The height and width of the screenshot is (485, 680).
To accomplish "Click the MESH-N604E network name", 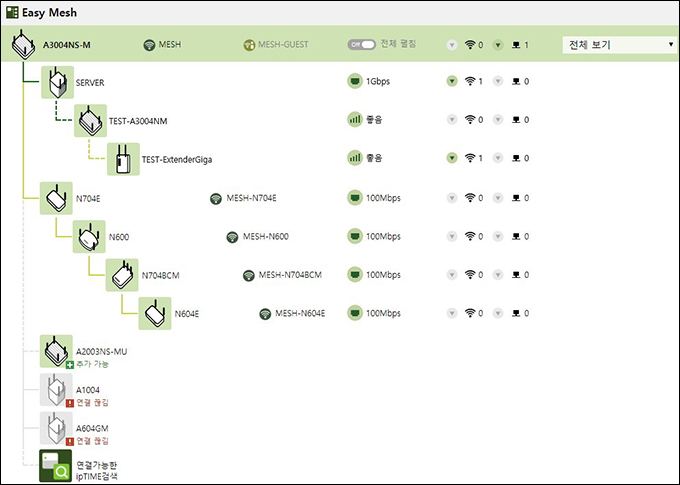I will pos(300,313).
